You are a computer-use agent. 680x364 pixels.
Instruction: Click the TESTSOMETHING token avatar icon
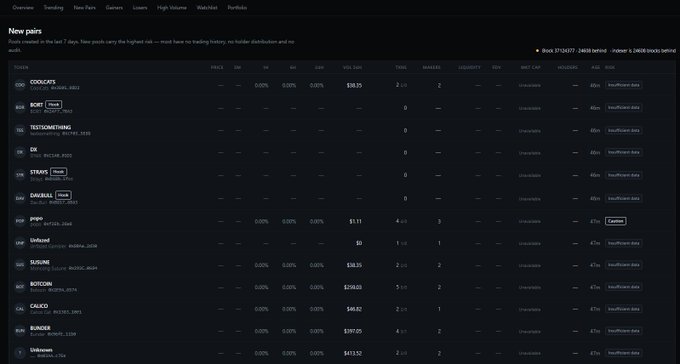point(20,130)
